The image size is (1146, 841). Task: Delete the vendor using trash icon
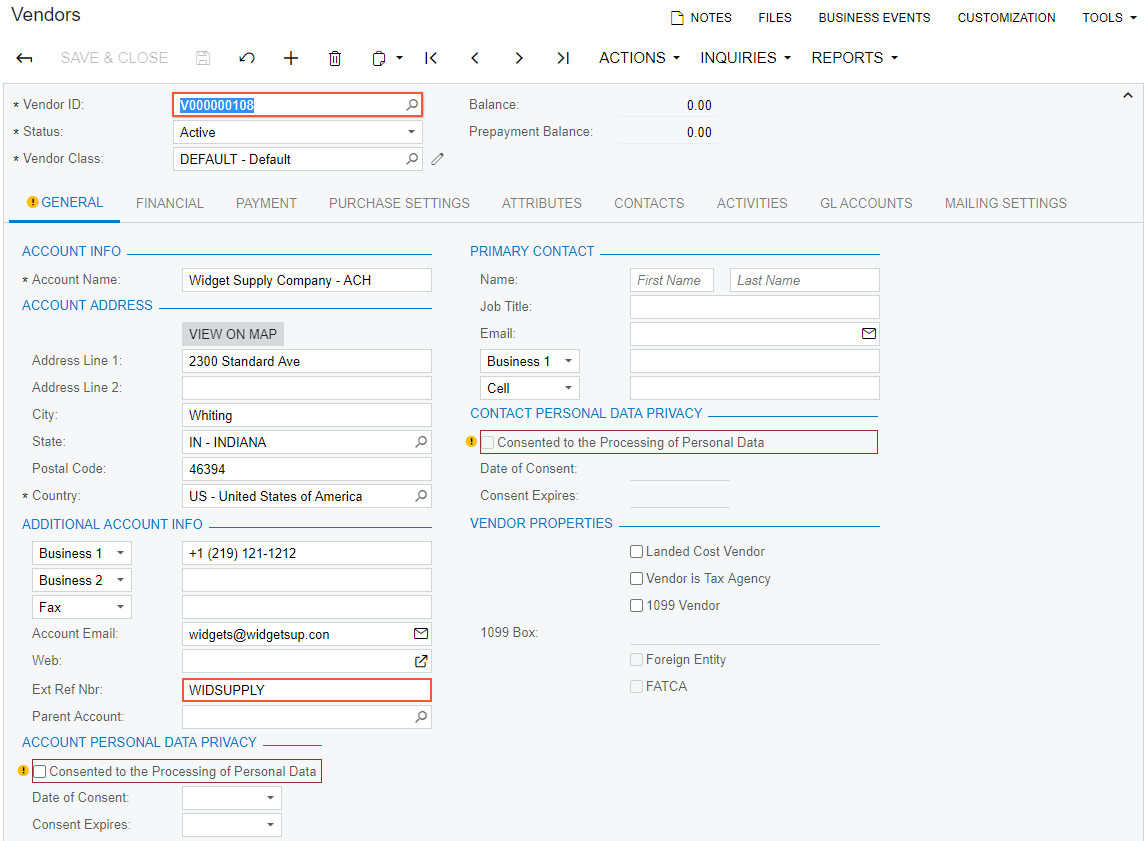(335, 58)
